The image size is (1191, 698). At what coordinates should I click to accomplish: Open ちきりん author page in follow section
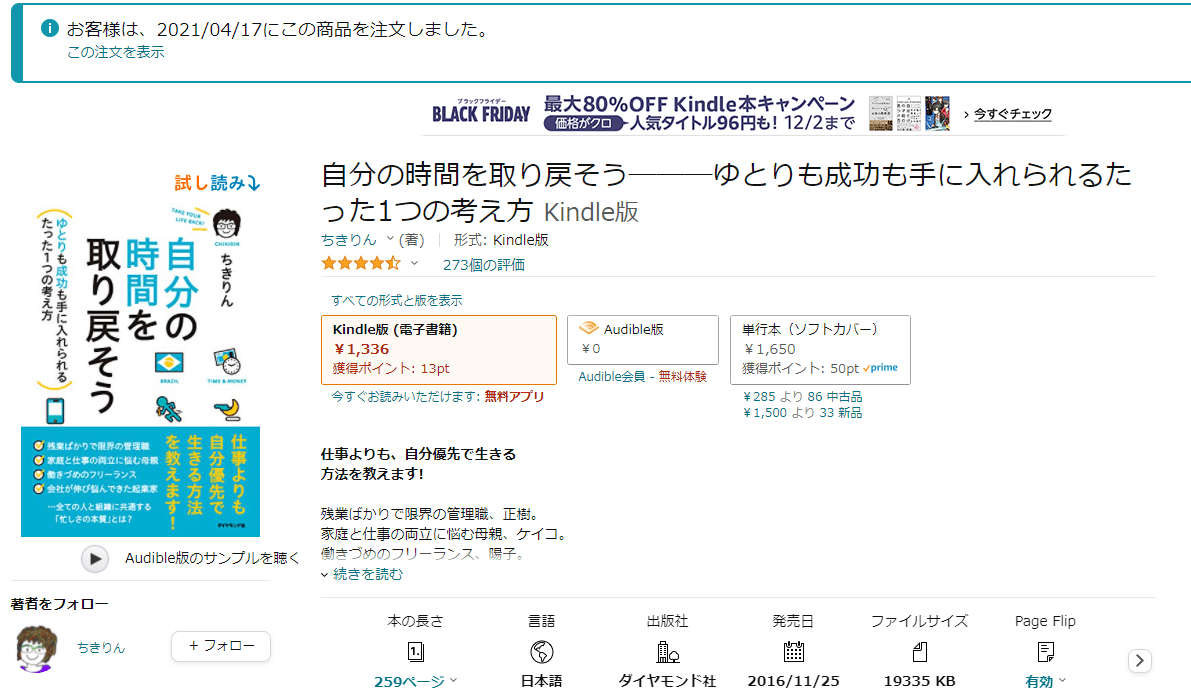[101, 648]
